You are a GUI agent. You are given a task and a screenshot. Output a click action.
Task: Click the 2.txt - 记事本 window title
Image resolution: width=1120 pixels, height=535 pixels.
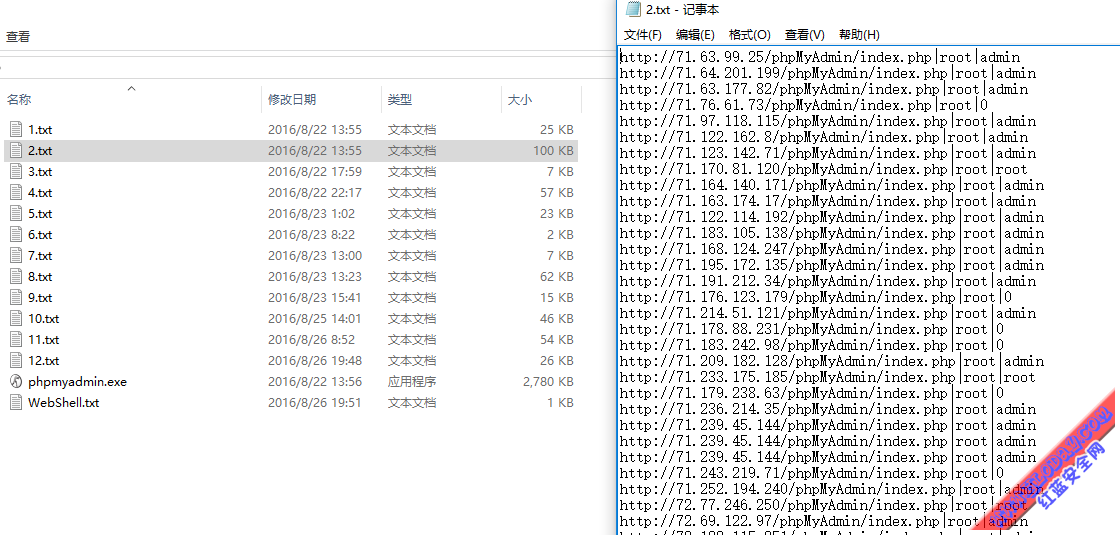(682, 9)
